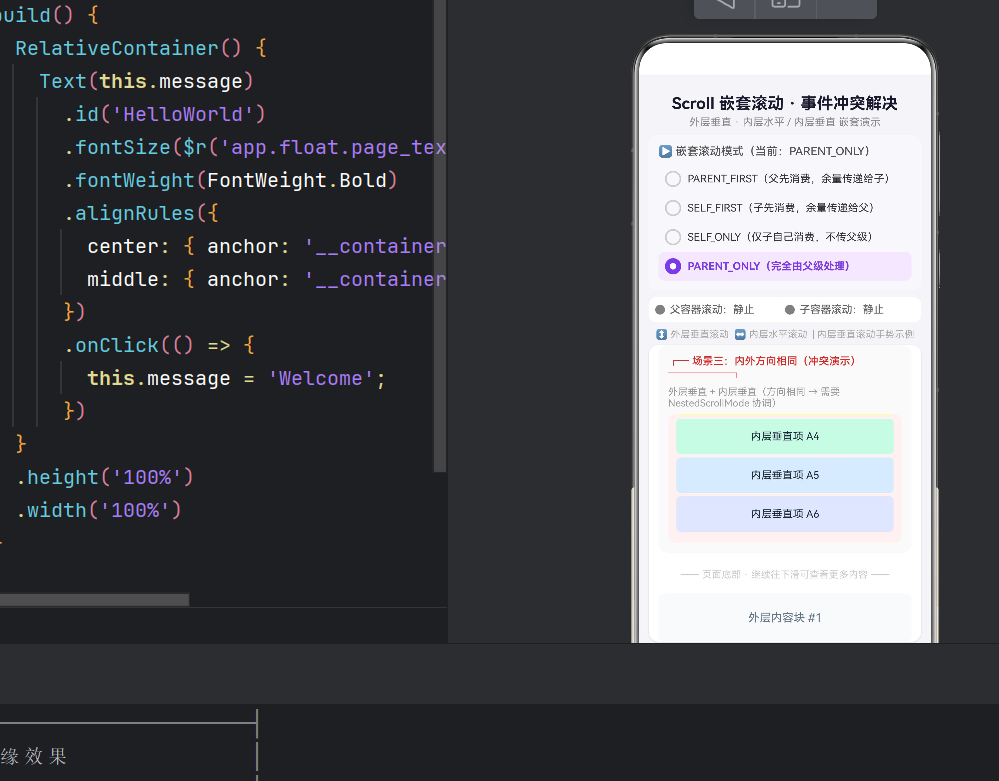Click .alignRules in the code editor
The image size is (999, 781).
point(129,213)
